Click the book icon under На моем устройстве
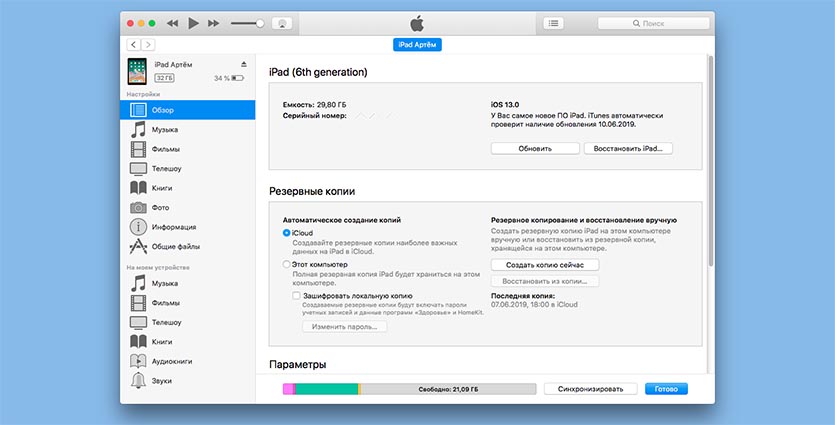 [x=138, y=341]
